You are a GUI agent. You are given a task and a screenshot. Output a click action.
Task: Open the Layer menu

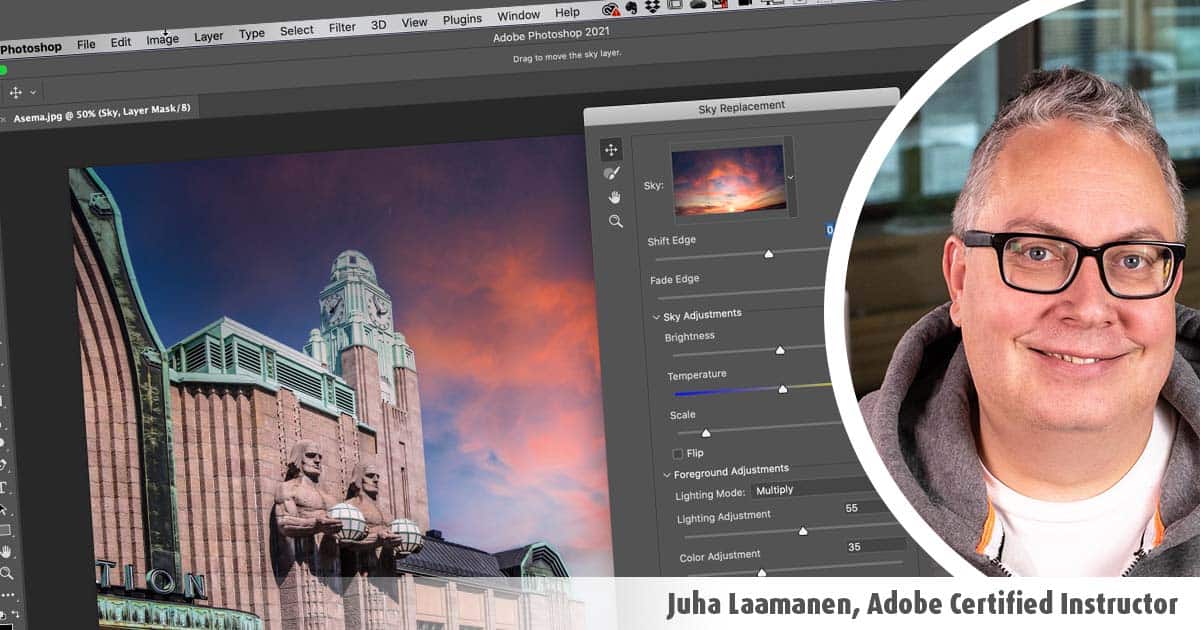pyautogui.click(x=208, y=37)
